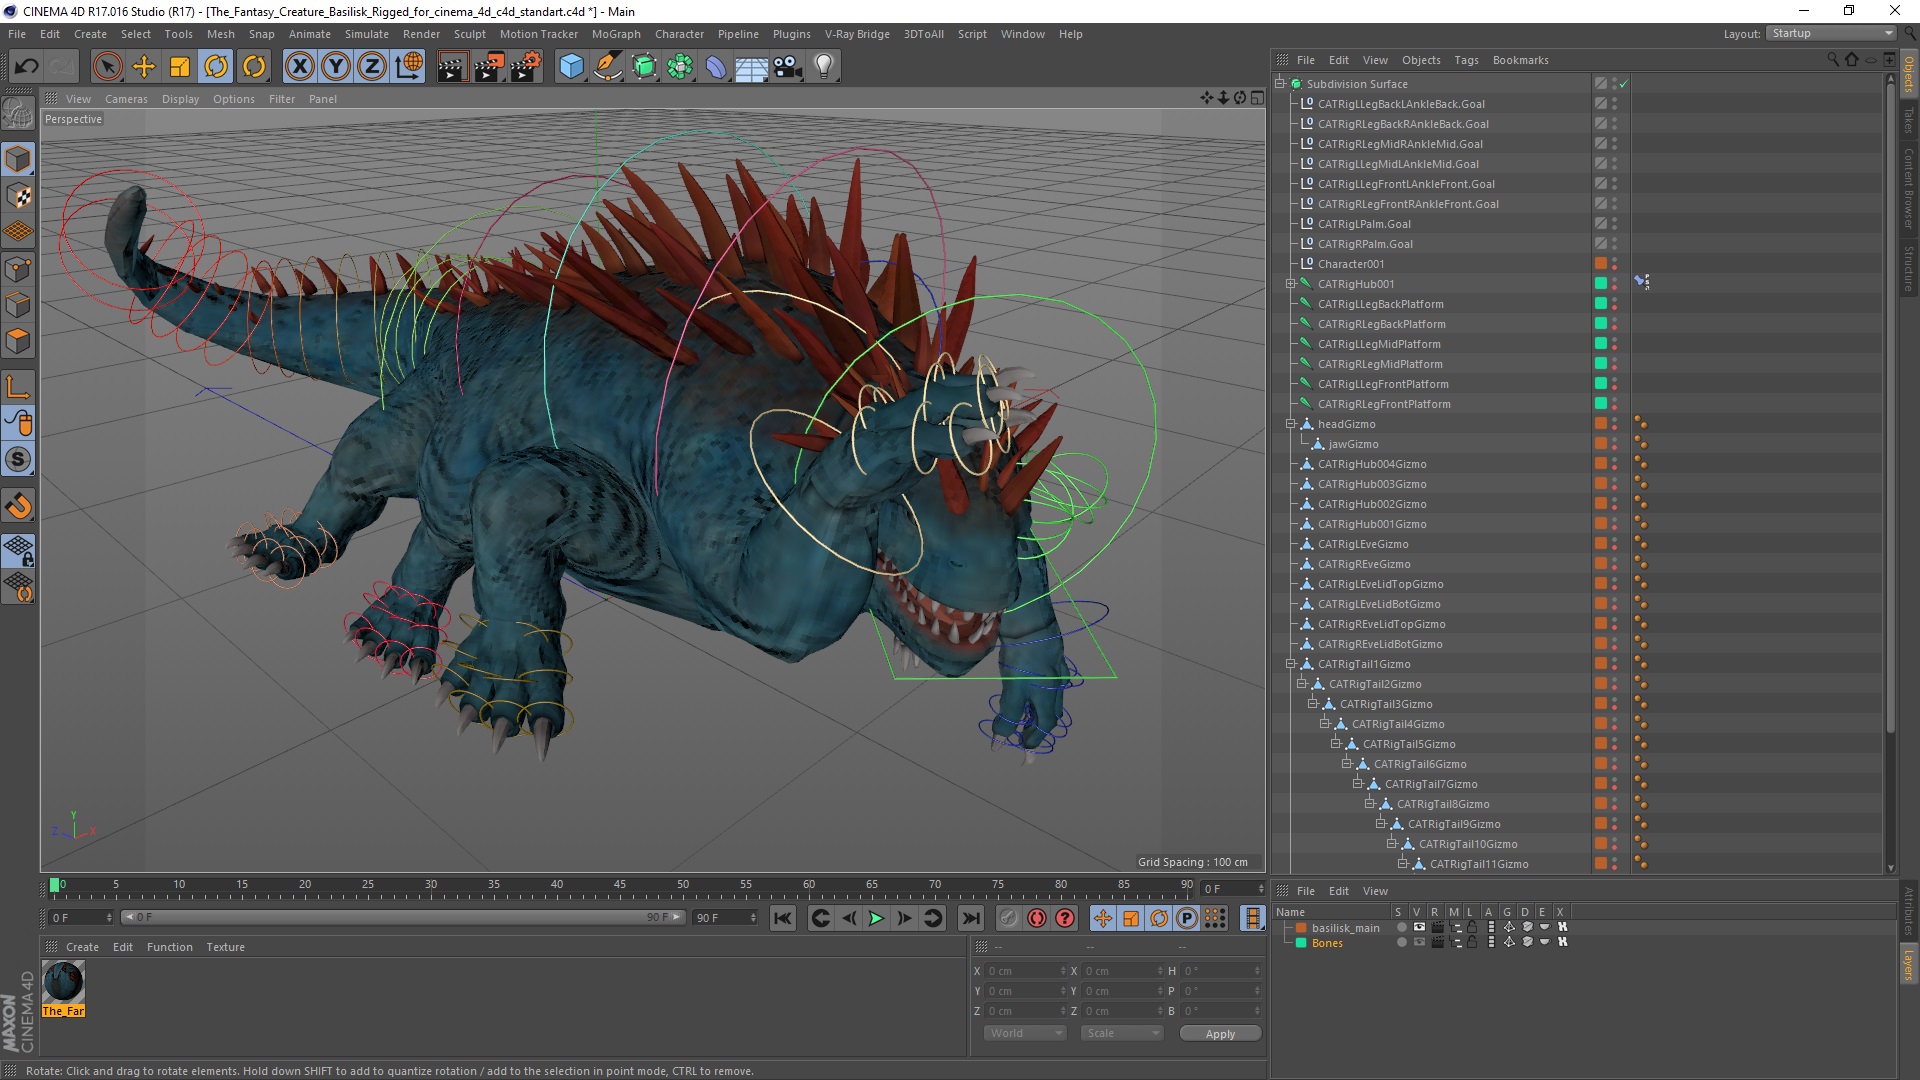1920x1080 pixels.
Task: Open the Scale mode dropdown
Action: tap(1121, 1033)
